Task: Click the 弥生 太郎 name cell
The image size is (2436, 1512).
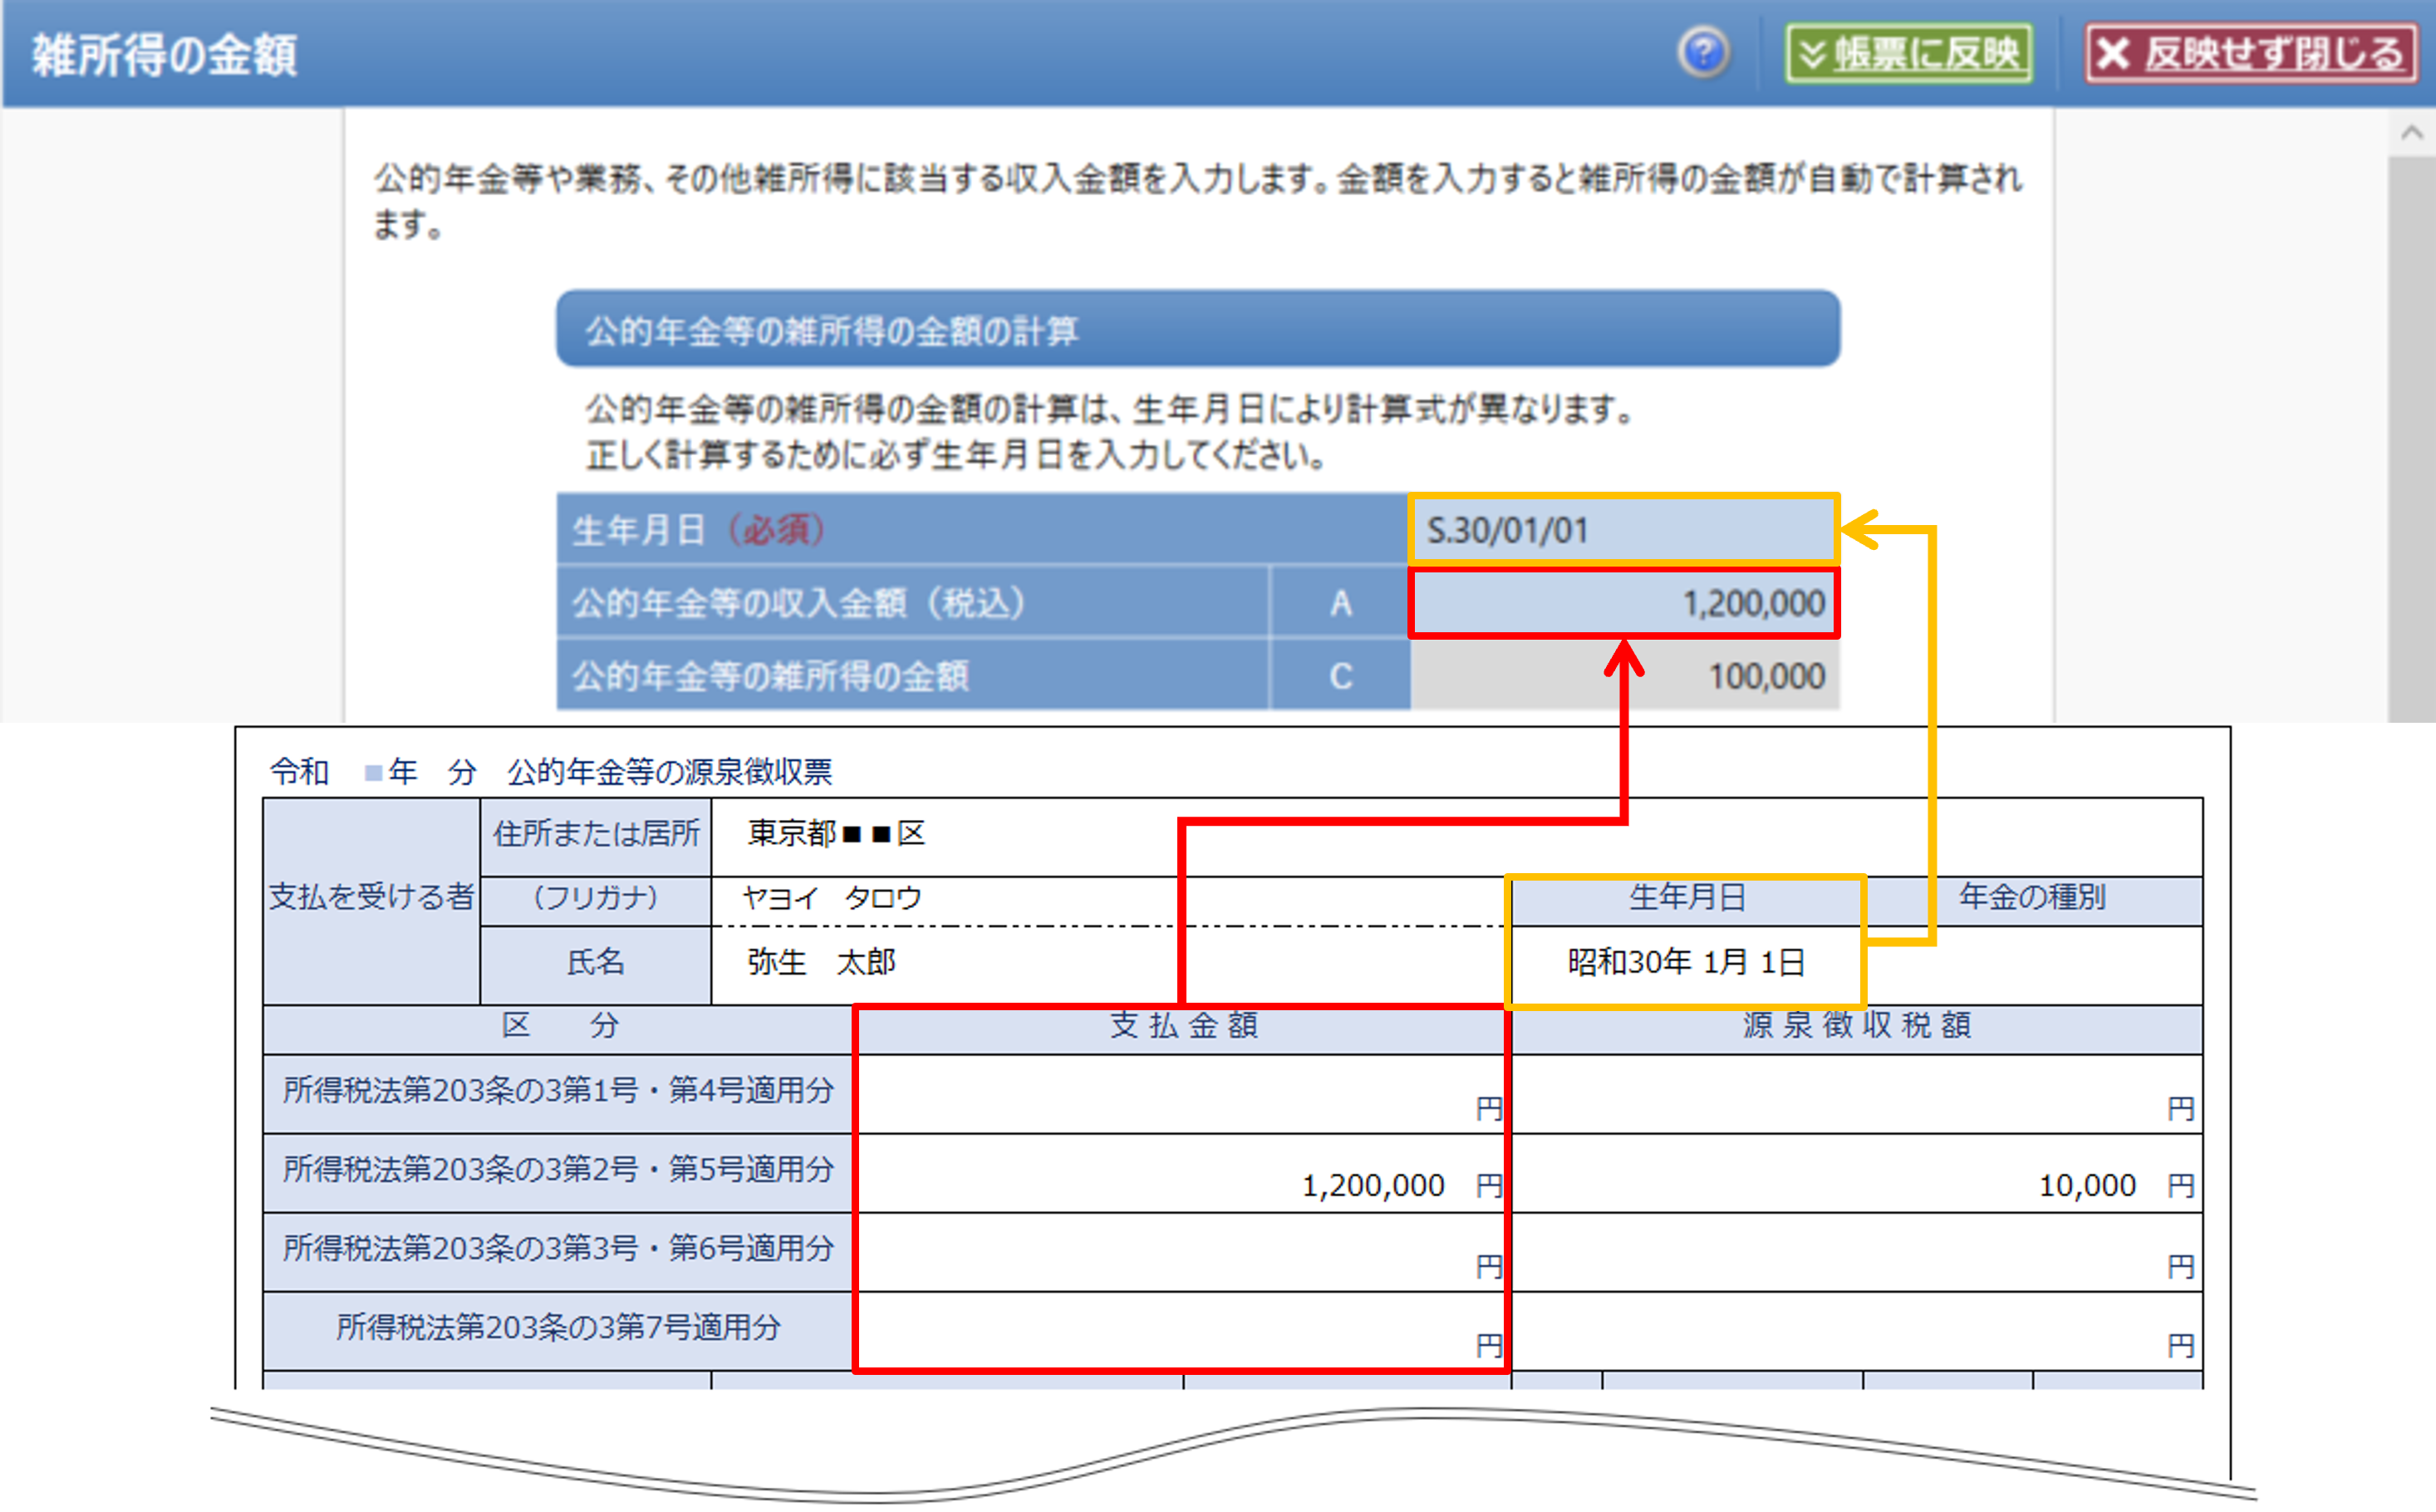Action: pos(821,963)
